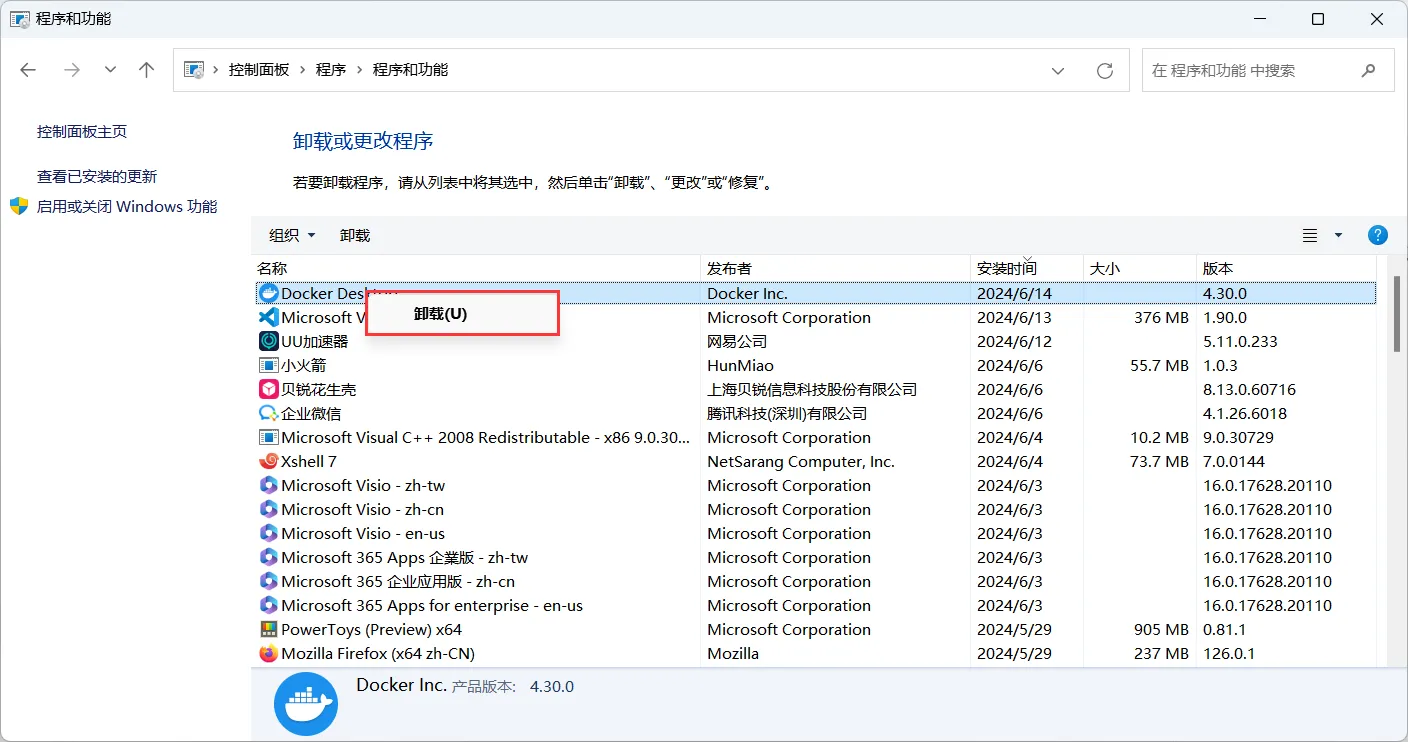Open the view options dropdown arrow
Viewport: 1408px width, 742px height.
1339,235
